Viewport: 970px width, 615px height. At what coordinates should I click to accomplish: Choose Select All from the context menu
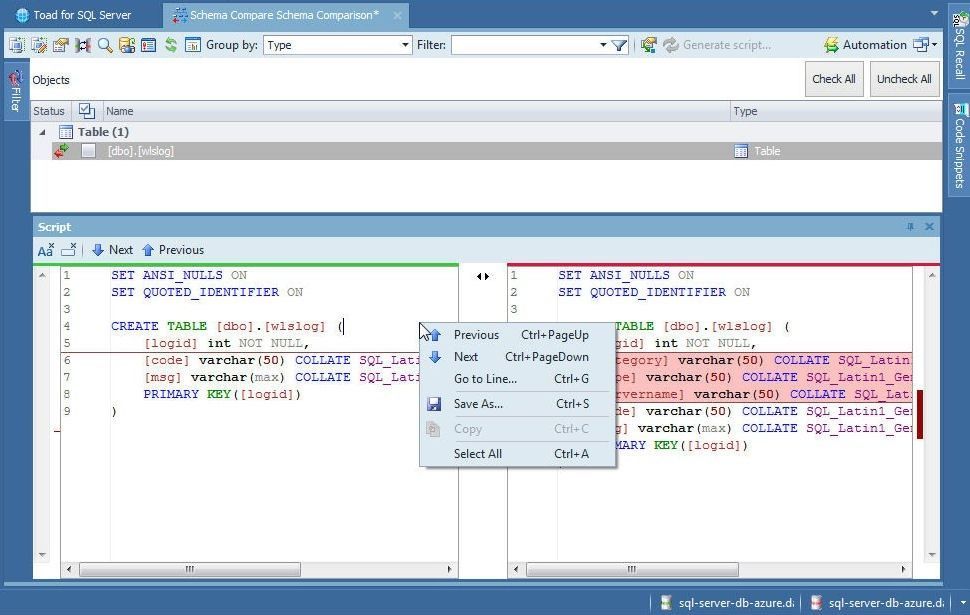point(517,454)
